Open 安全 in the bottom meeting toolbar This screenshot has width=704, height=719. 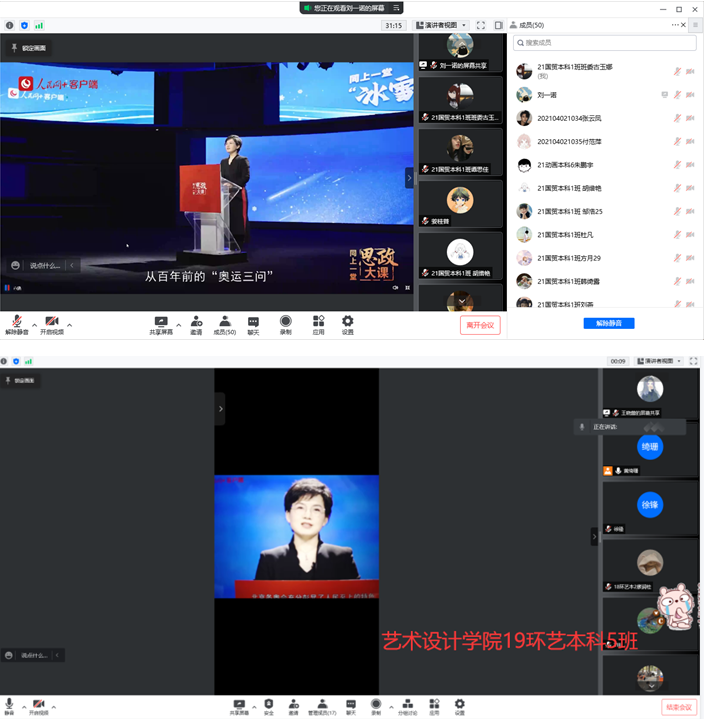point(268,707)
